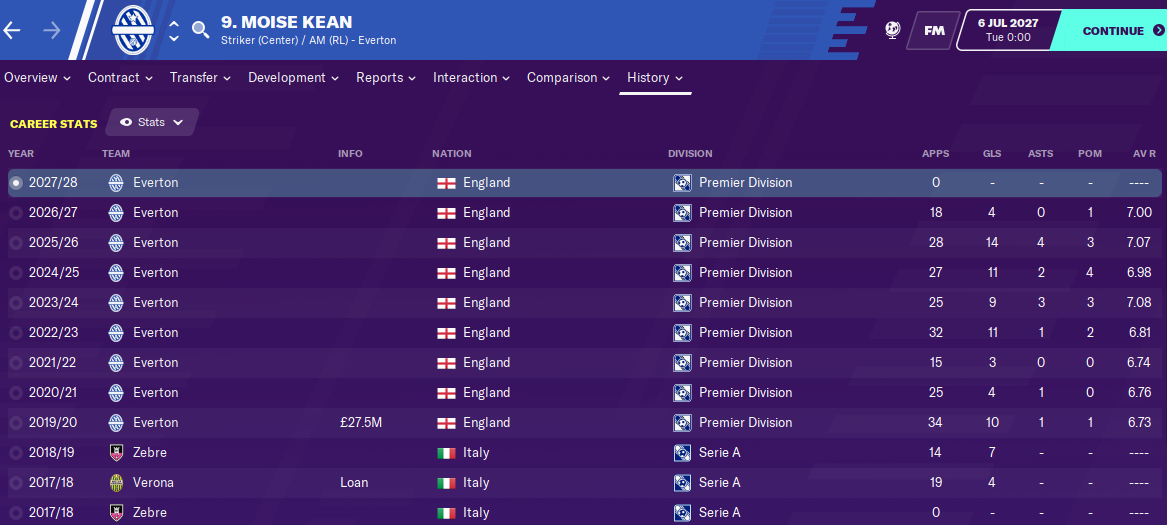Click the Verona club badge icon

pyautogui.click(x=116, y=482)
